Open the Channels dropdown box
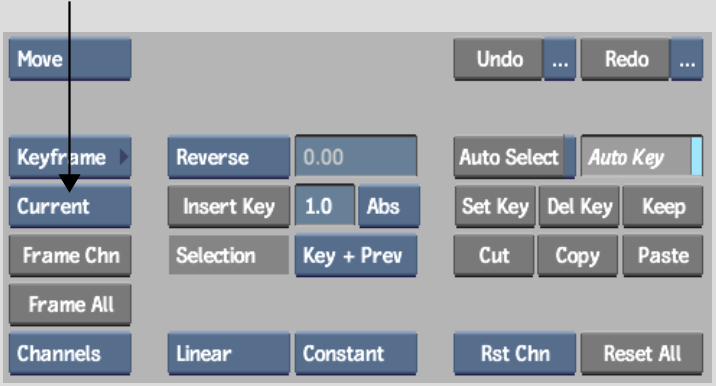The height and width of the screenshot is (386, 716). [x=70, y=354]
